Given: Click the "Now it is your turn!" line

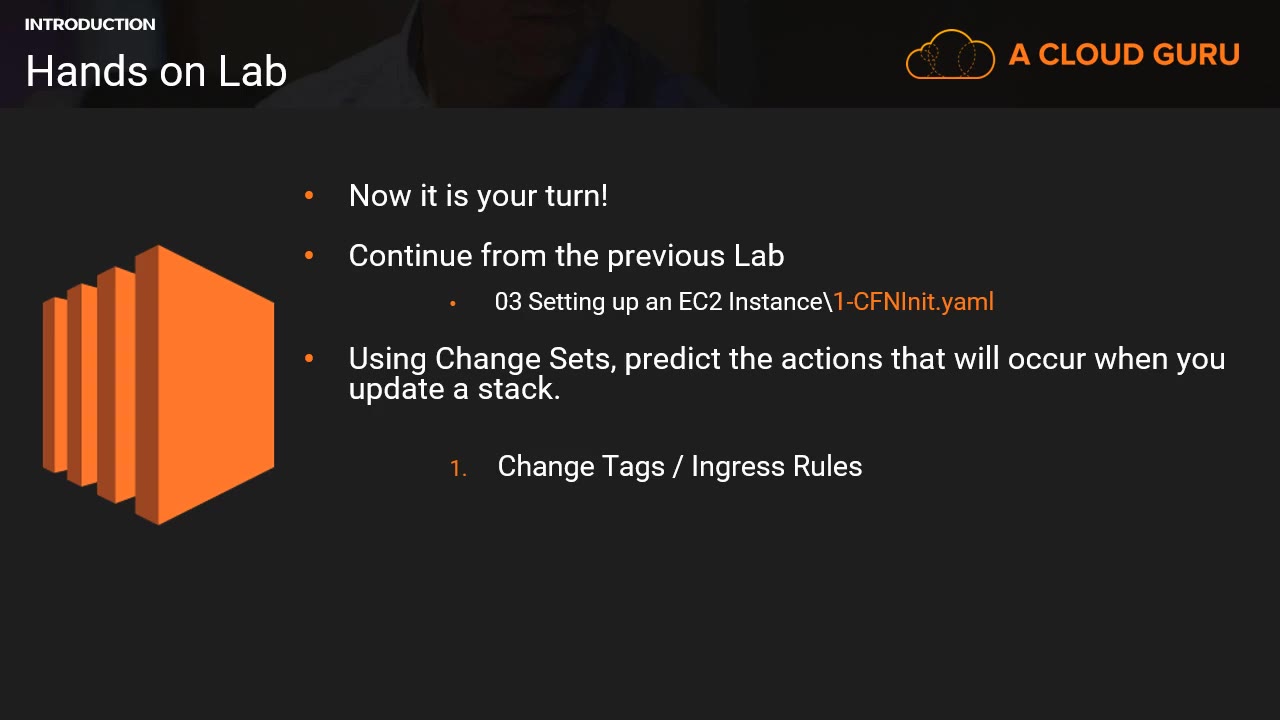Looking at the screenshot, I should coord(478,196).
